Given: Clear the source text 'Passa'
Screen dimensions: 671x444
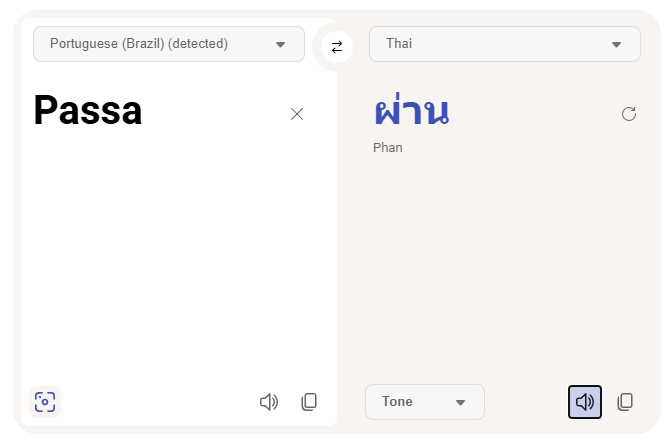Looking at the screenshot, I should click(x=297, y=114).
